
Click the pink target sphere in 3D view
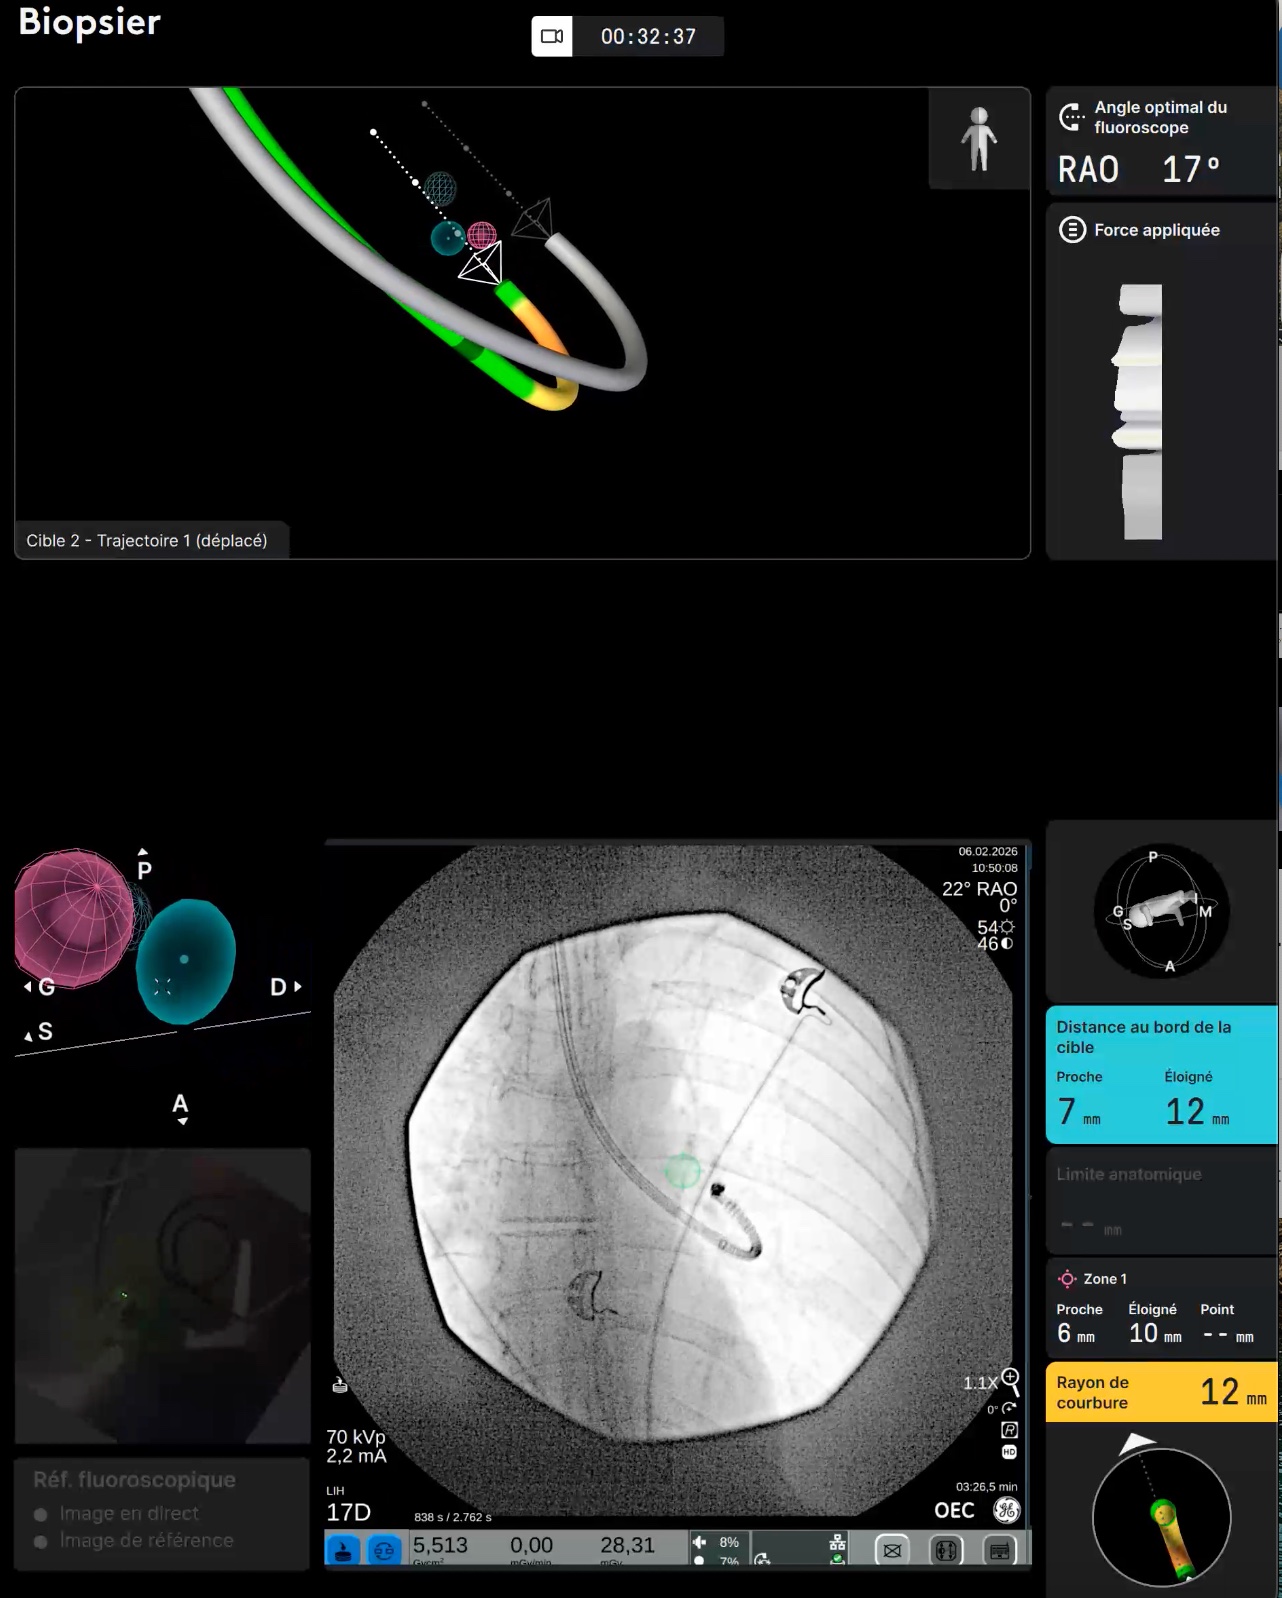[482, 235]
